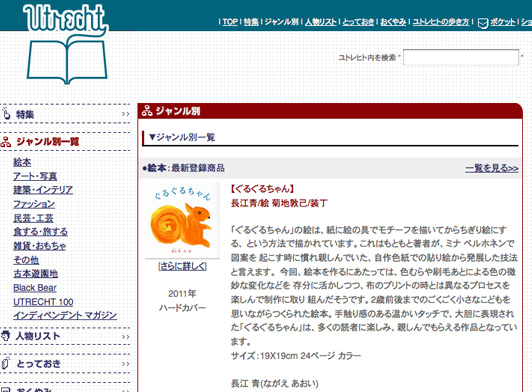Open ポケット link in the top navigation
Image resolution: width=532 pixels, height=392 pixels.
502,22
